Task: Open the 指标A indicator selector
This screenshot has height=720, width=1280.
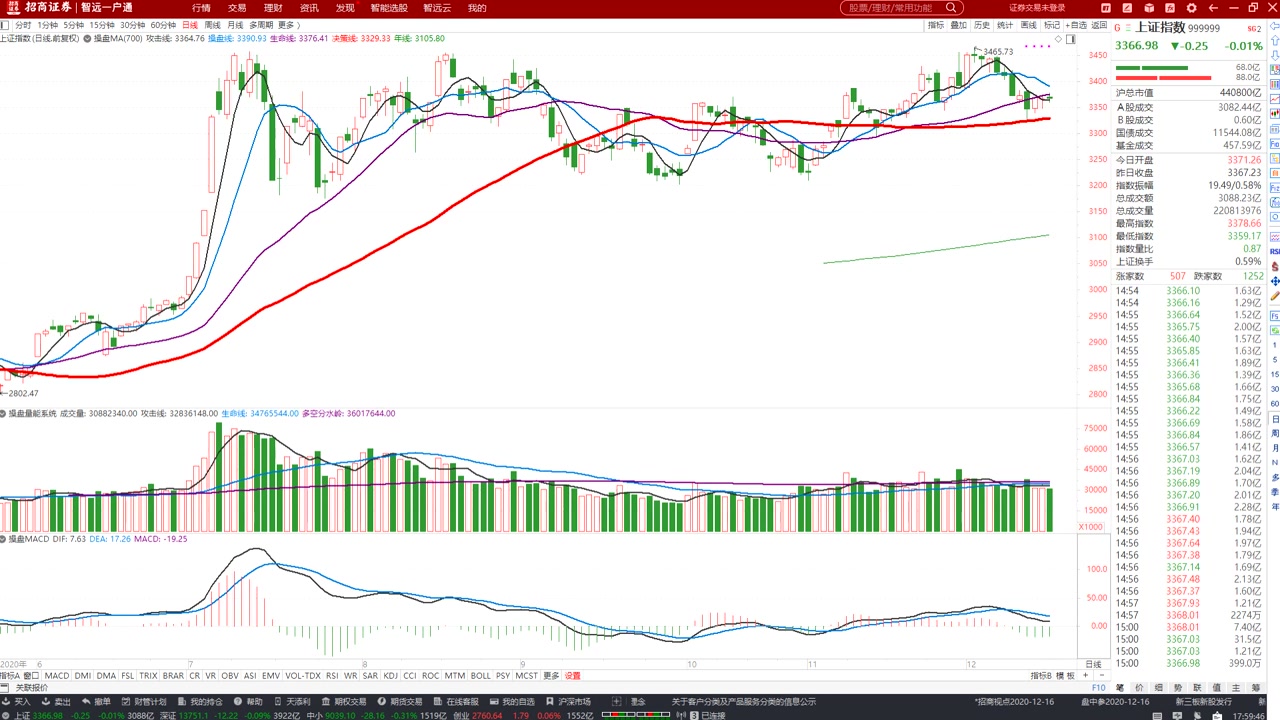Action: [x=11, y=676]
